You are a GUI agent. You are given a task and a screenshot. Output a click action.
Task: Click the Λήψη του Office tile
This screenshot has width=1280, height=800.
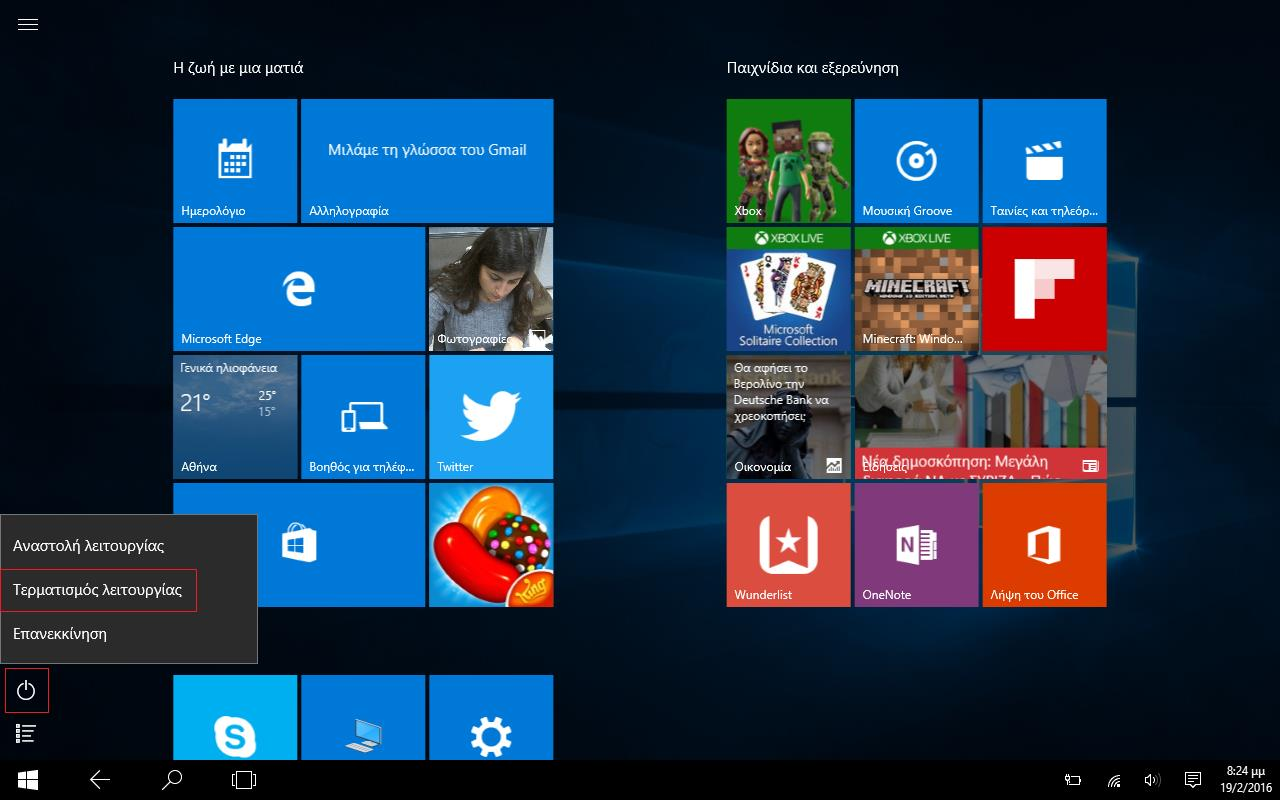pos(1045,545)
